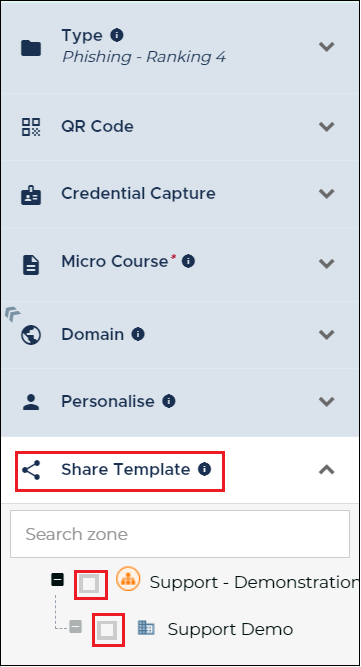
Task: Click the Share Template share icon
Action: [31, 470]
